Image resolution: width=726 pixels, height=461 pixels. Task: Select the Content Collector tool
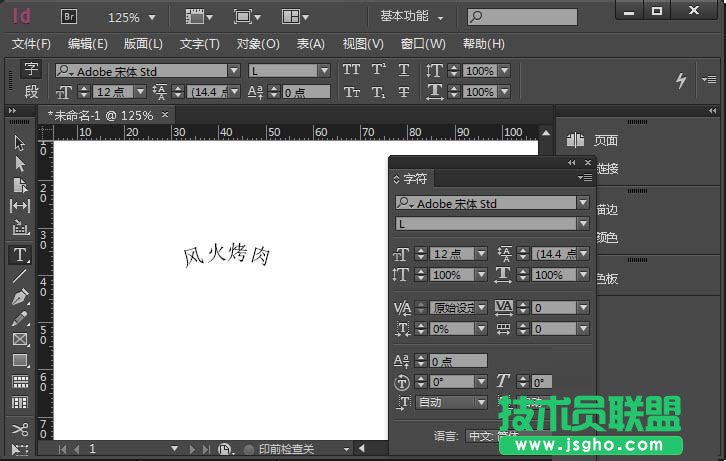click(x=19, y=227)
